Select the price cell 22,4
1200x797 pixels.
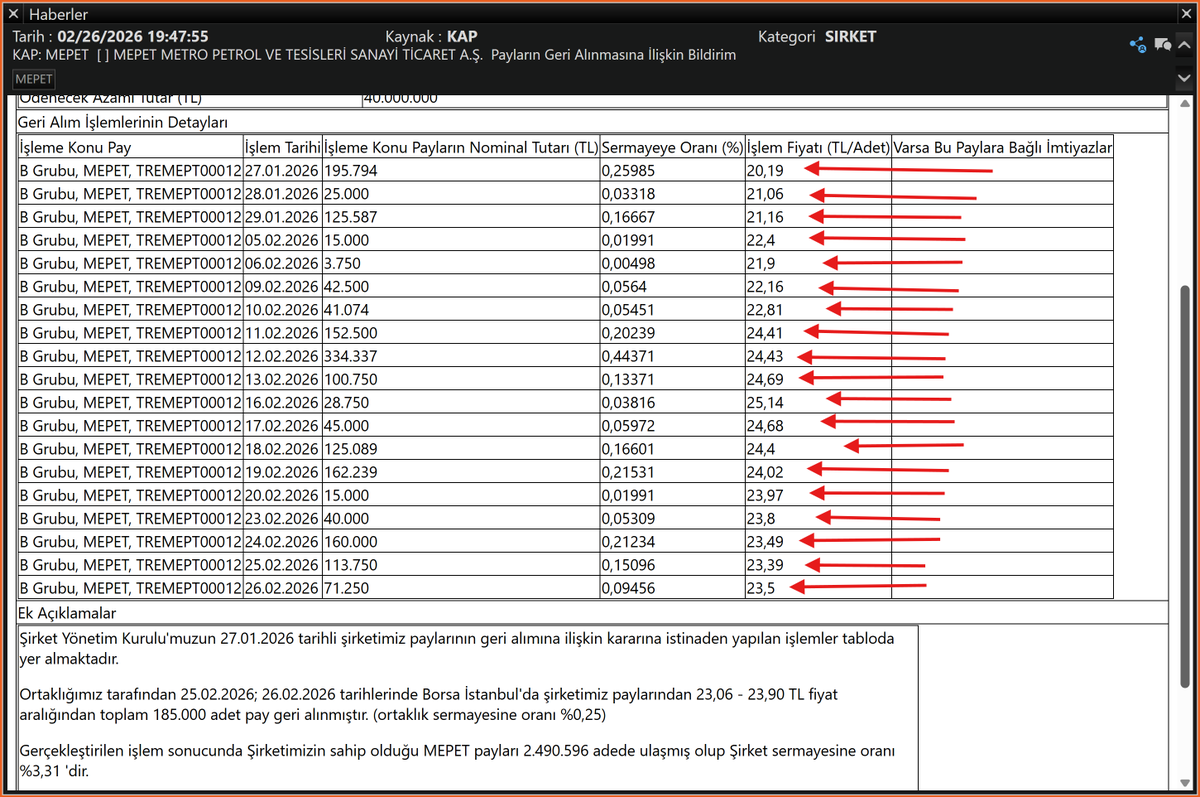click(x=818, y=240)
